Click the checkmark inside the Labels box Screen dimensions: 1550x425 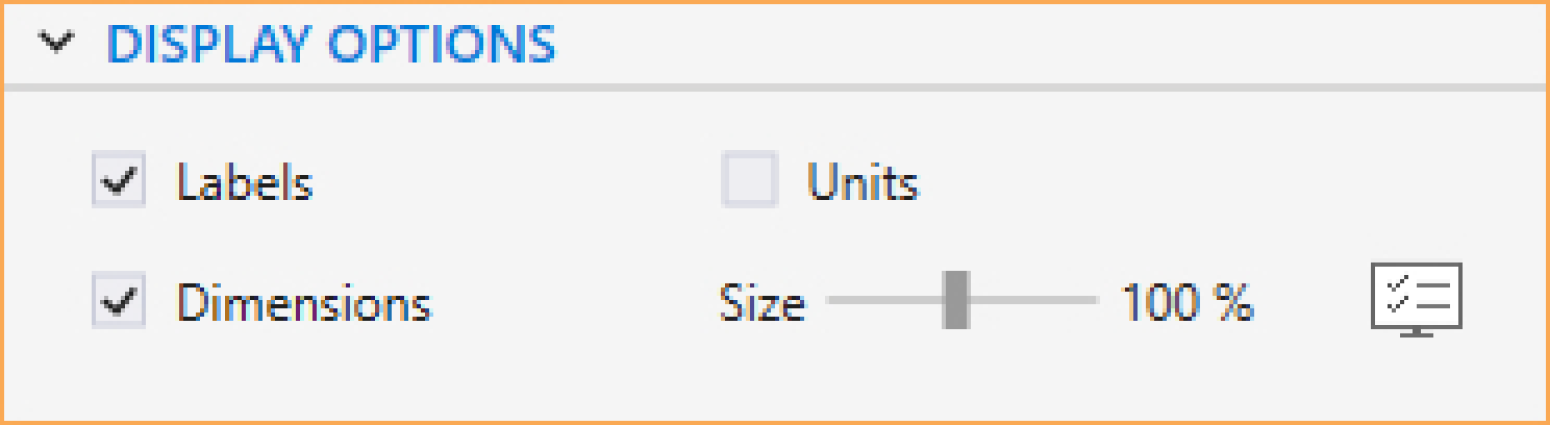click(119, 182)
